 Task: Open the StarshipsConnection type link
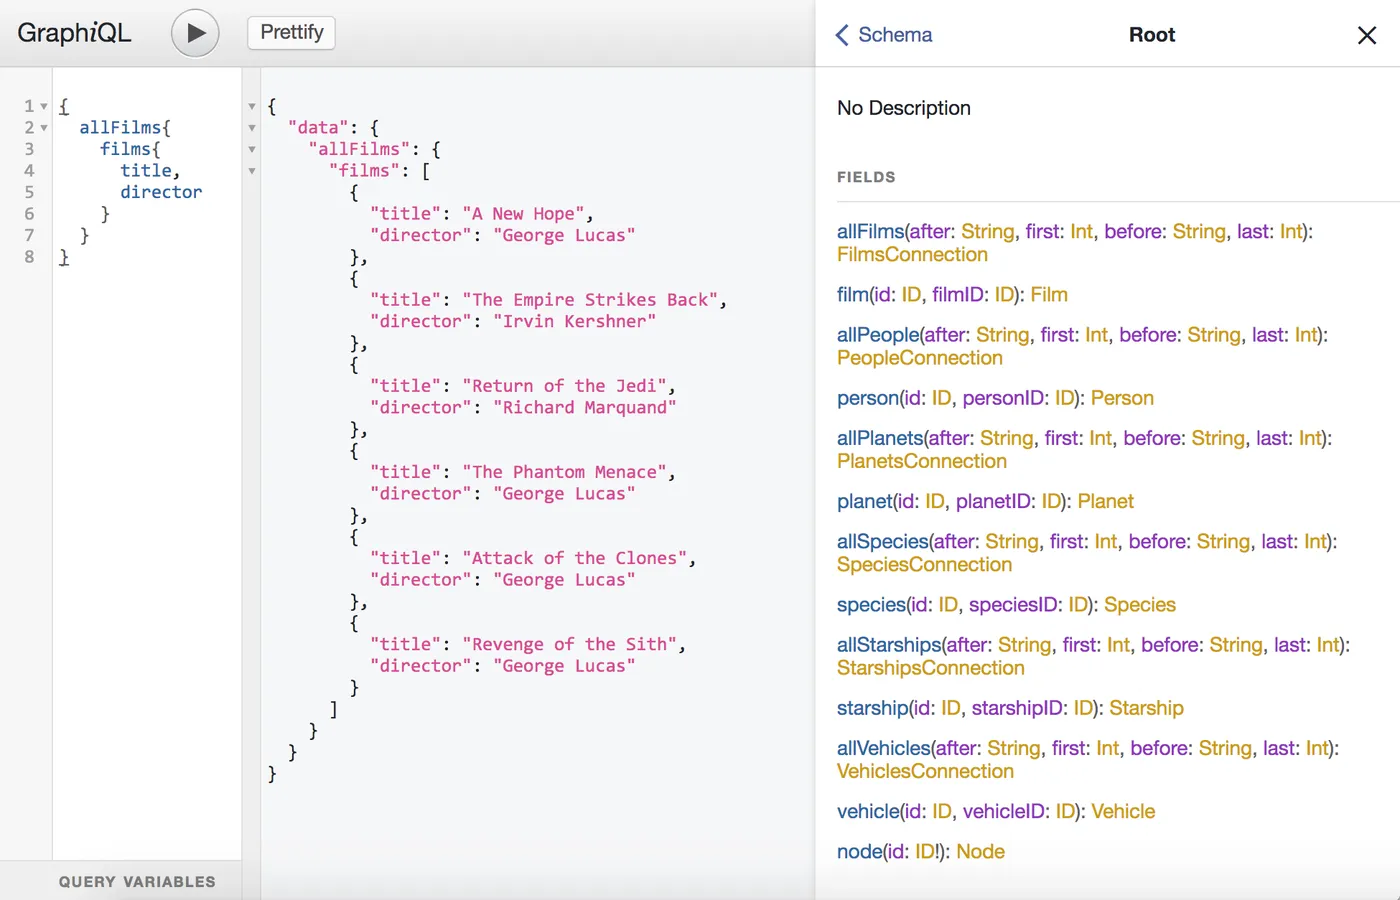(931, 668)
